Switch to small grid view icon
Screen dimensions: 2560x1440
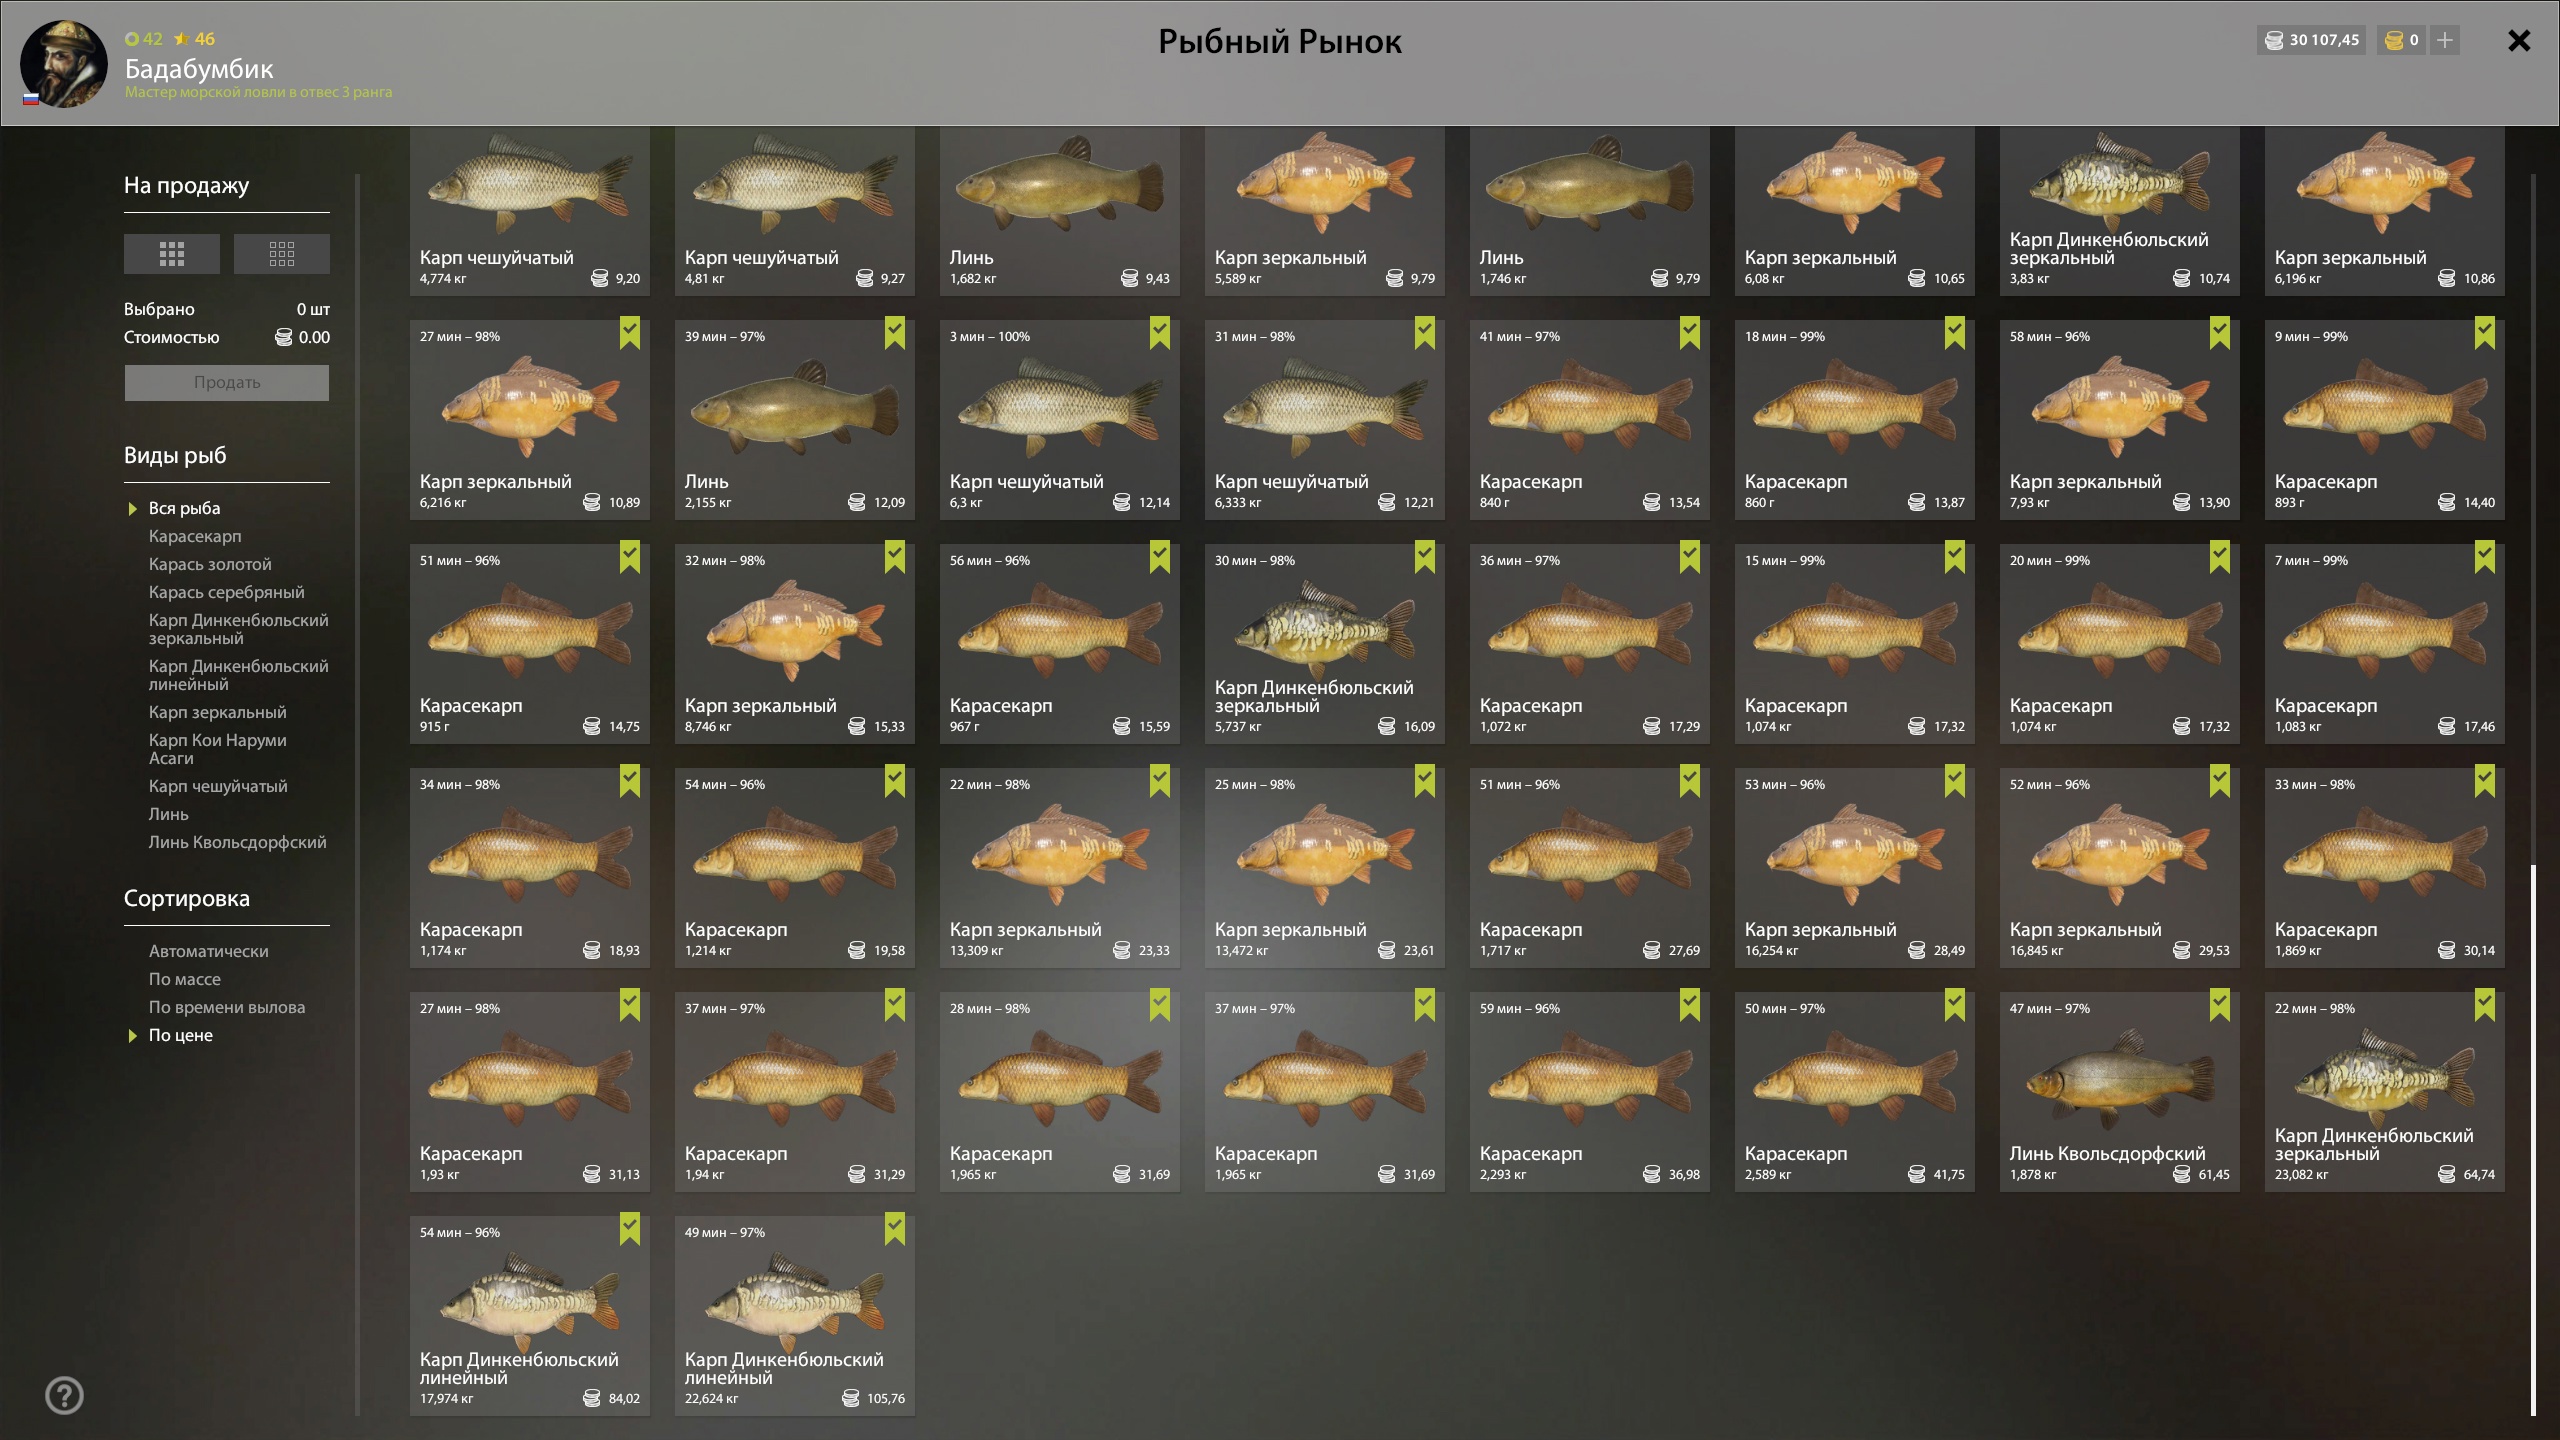click(x=282, y=254)
